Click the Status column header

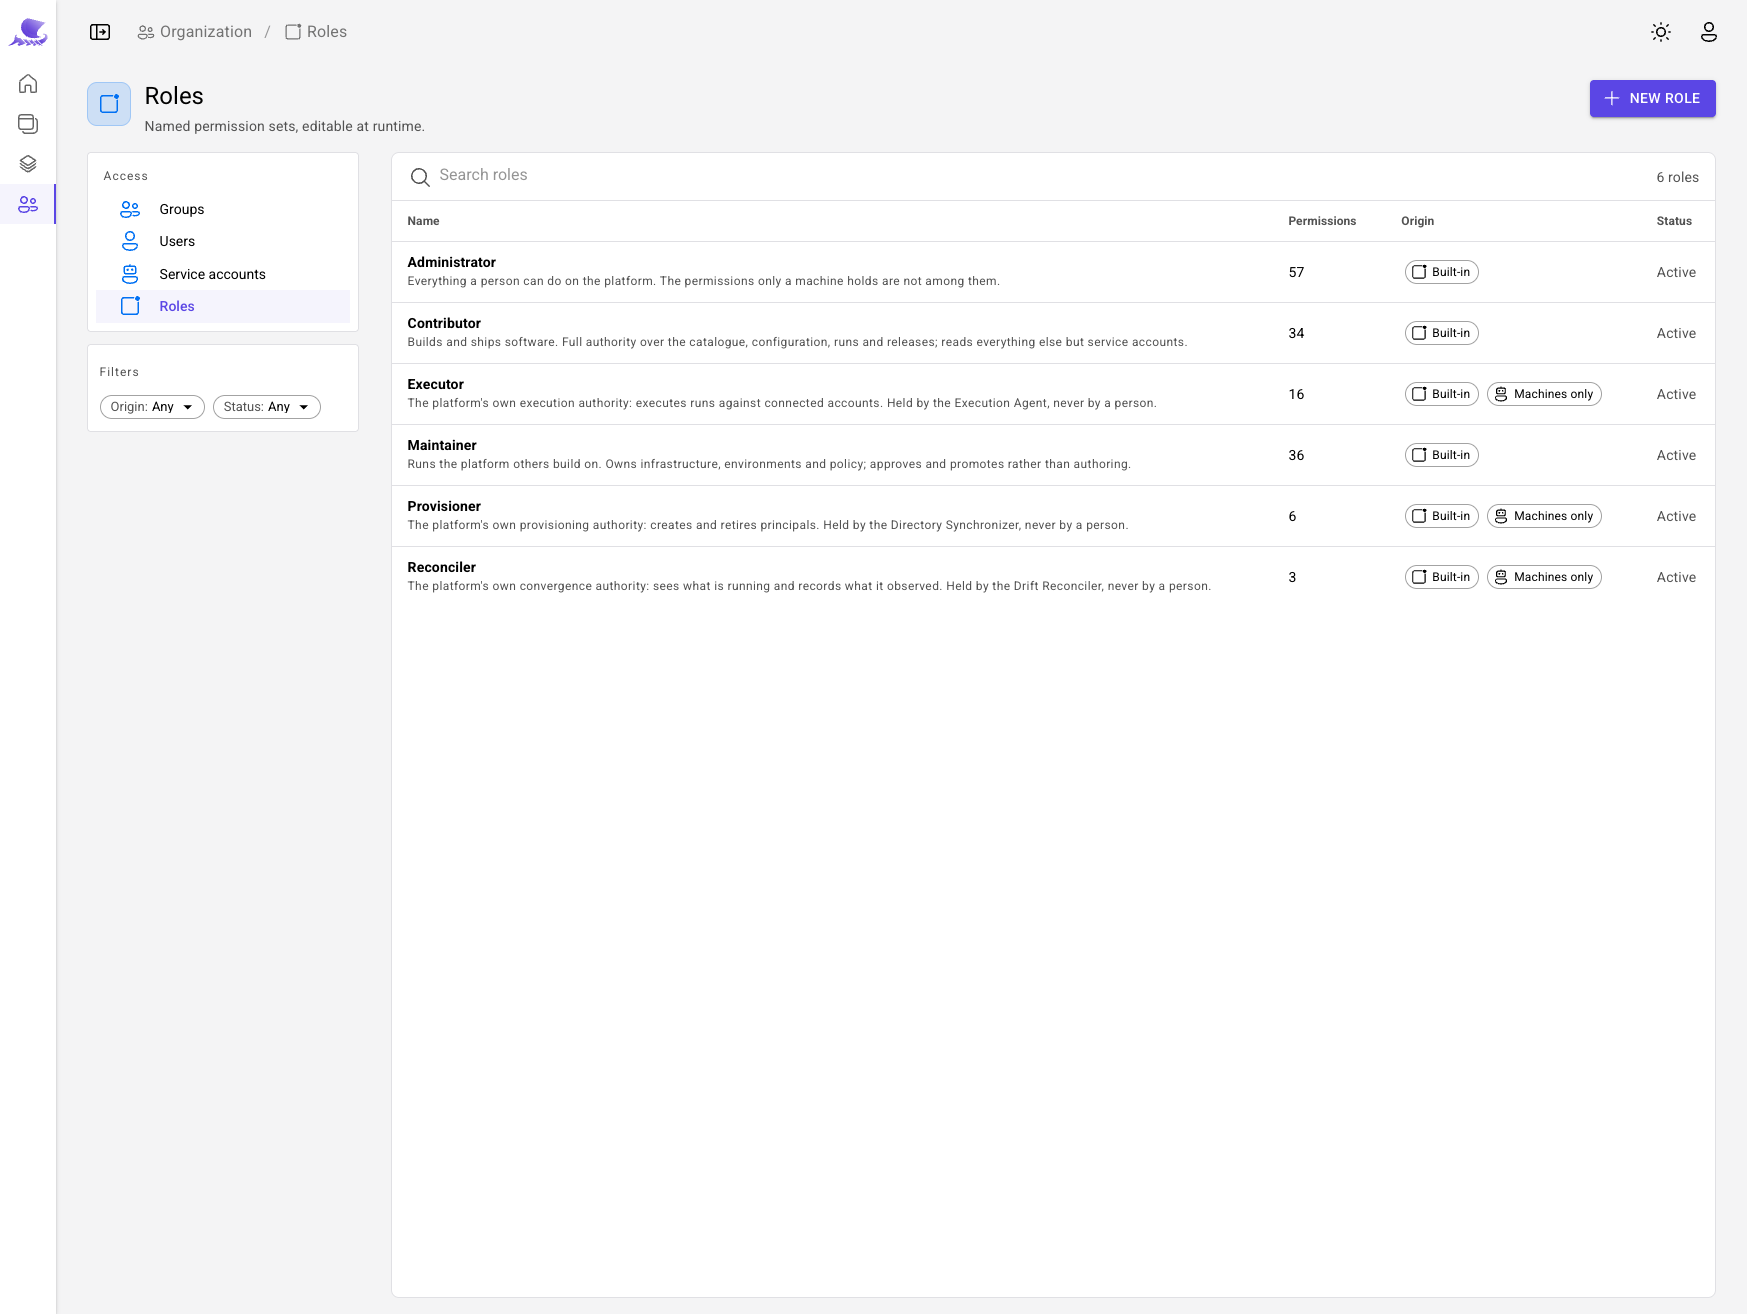click(x=1674, y=221)
